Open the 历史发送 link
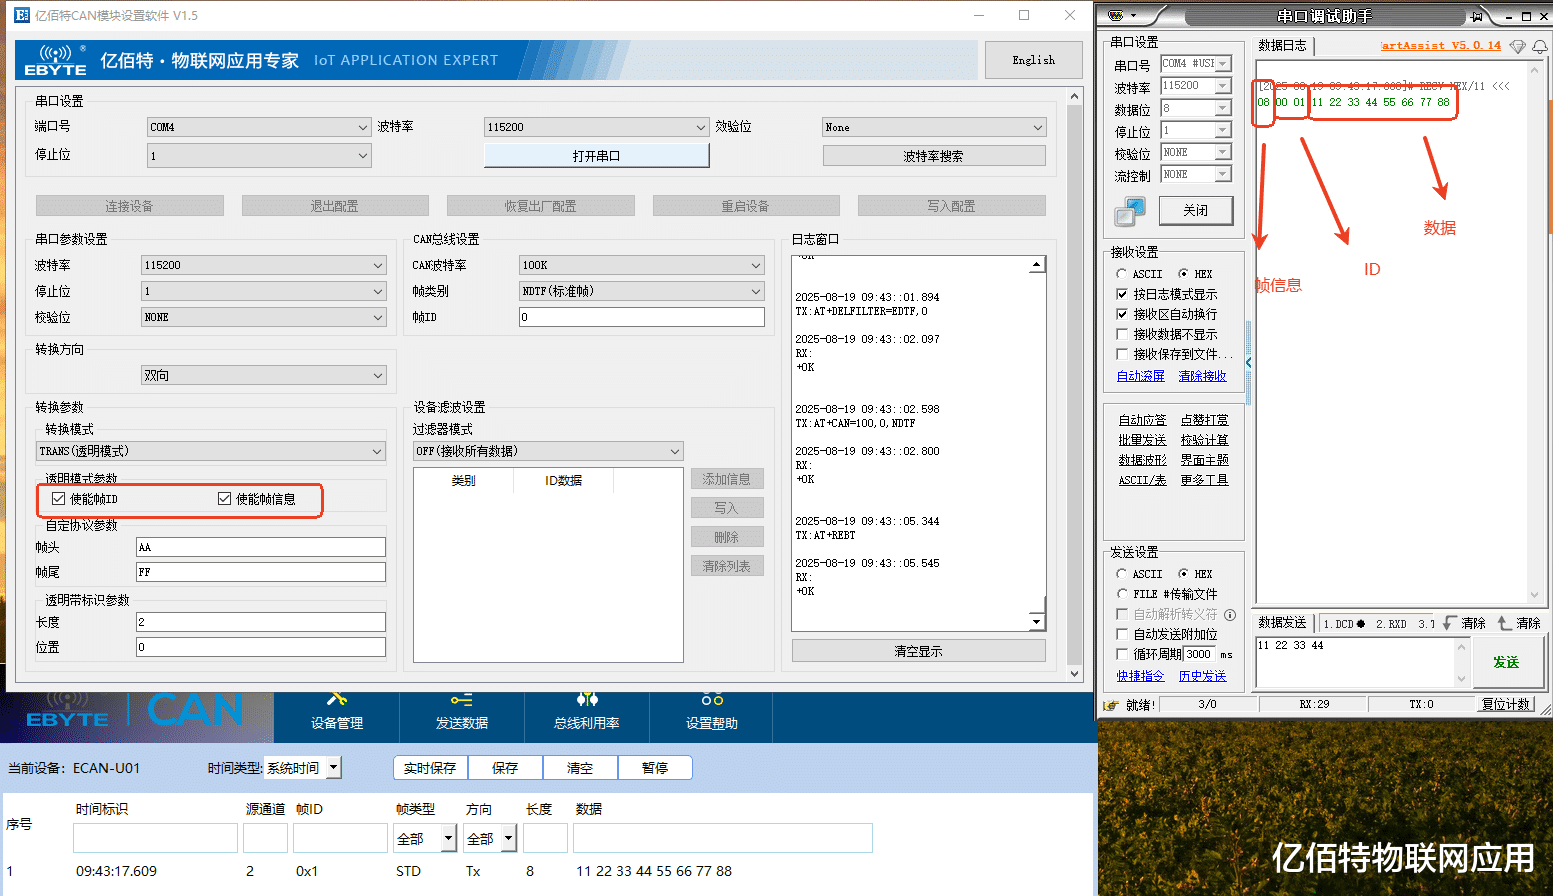This screenshot has width=1553, height=896. point(1202,676)
